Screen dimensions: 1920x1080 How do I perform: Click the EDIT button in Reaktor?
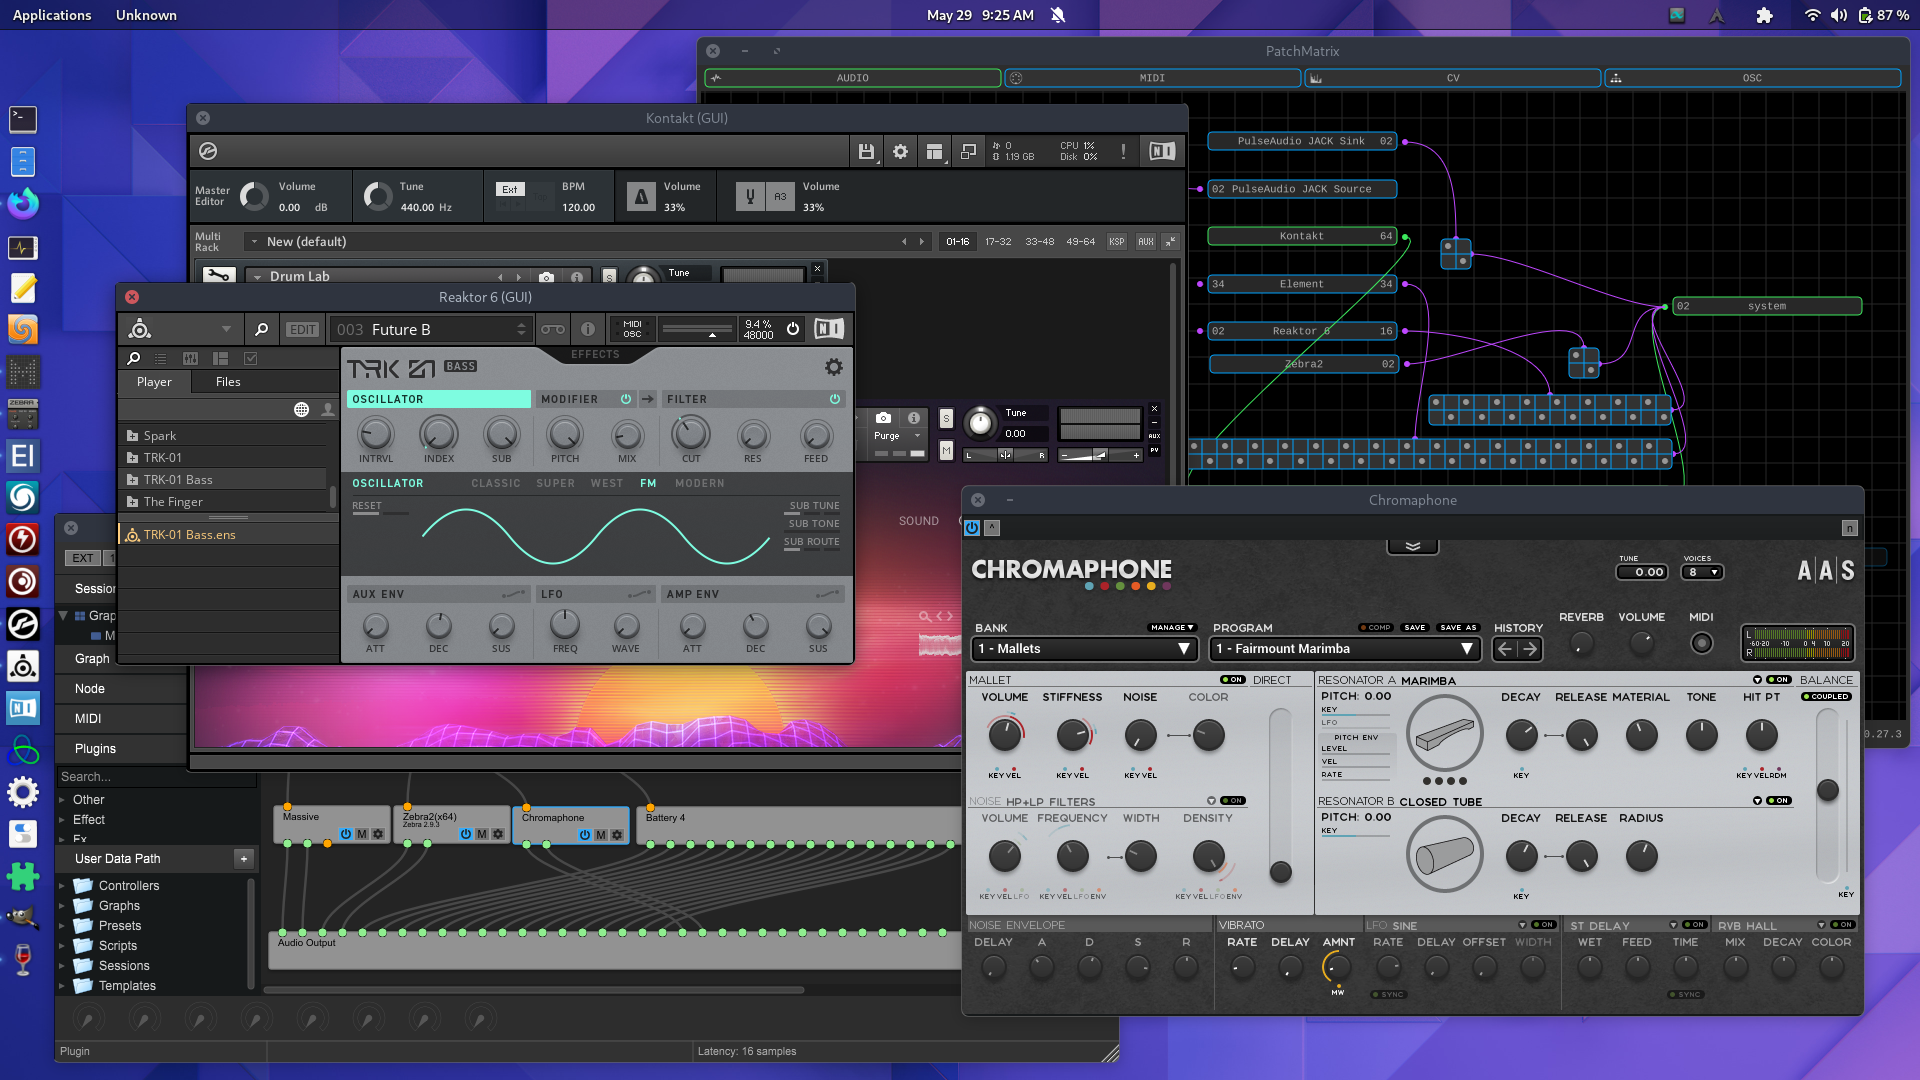pyautogui.click(x=303, y=330)
